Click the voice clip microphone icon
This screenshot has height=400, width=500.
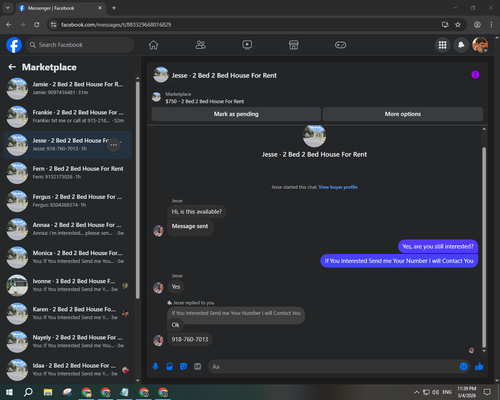pyautogui.click(x=155, y=367)
